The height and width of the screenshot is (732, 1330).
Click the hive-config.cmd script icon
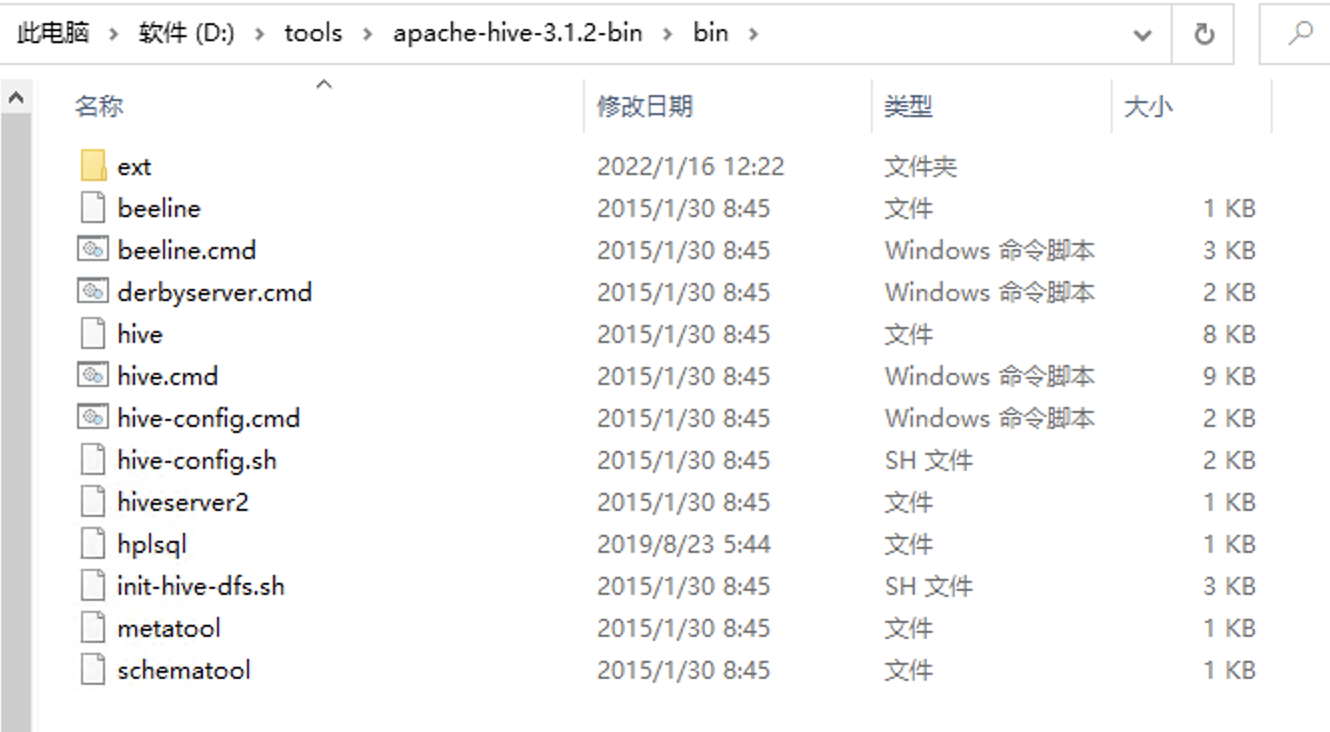[x=92, y=418]
